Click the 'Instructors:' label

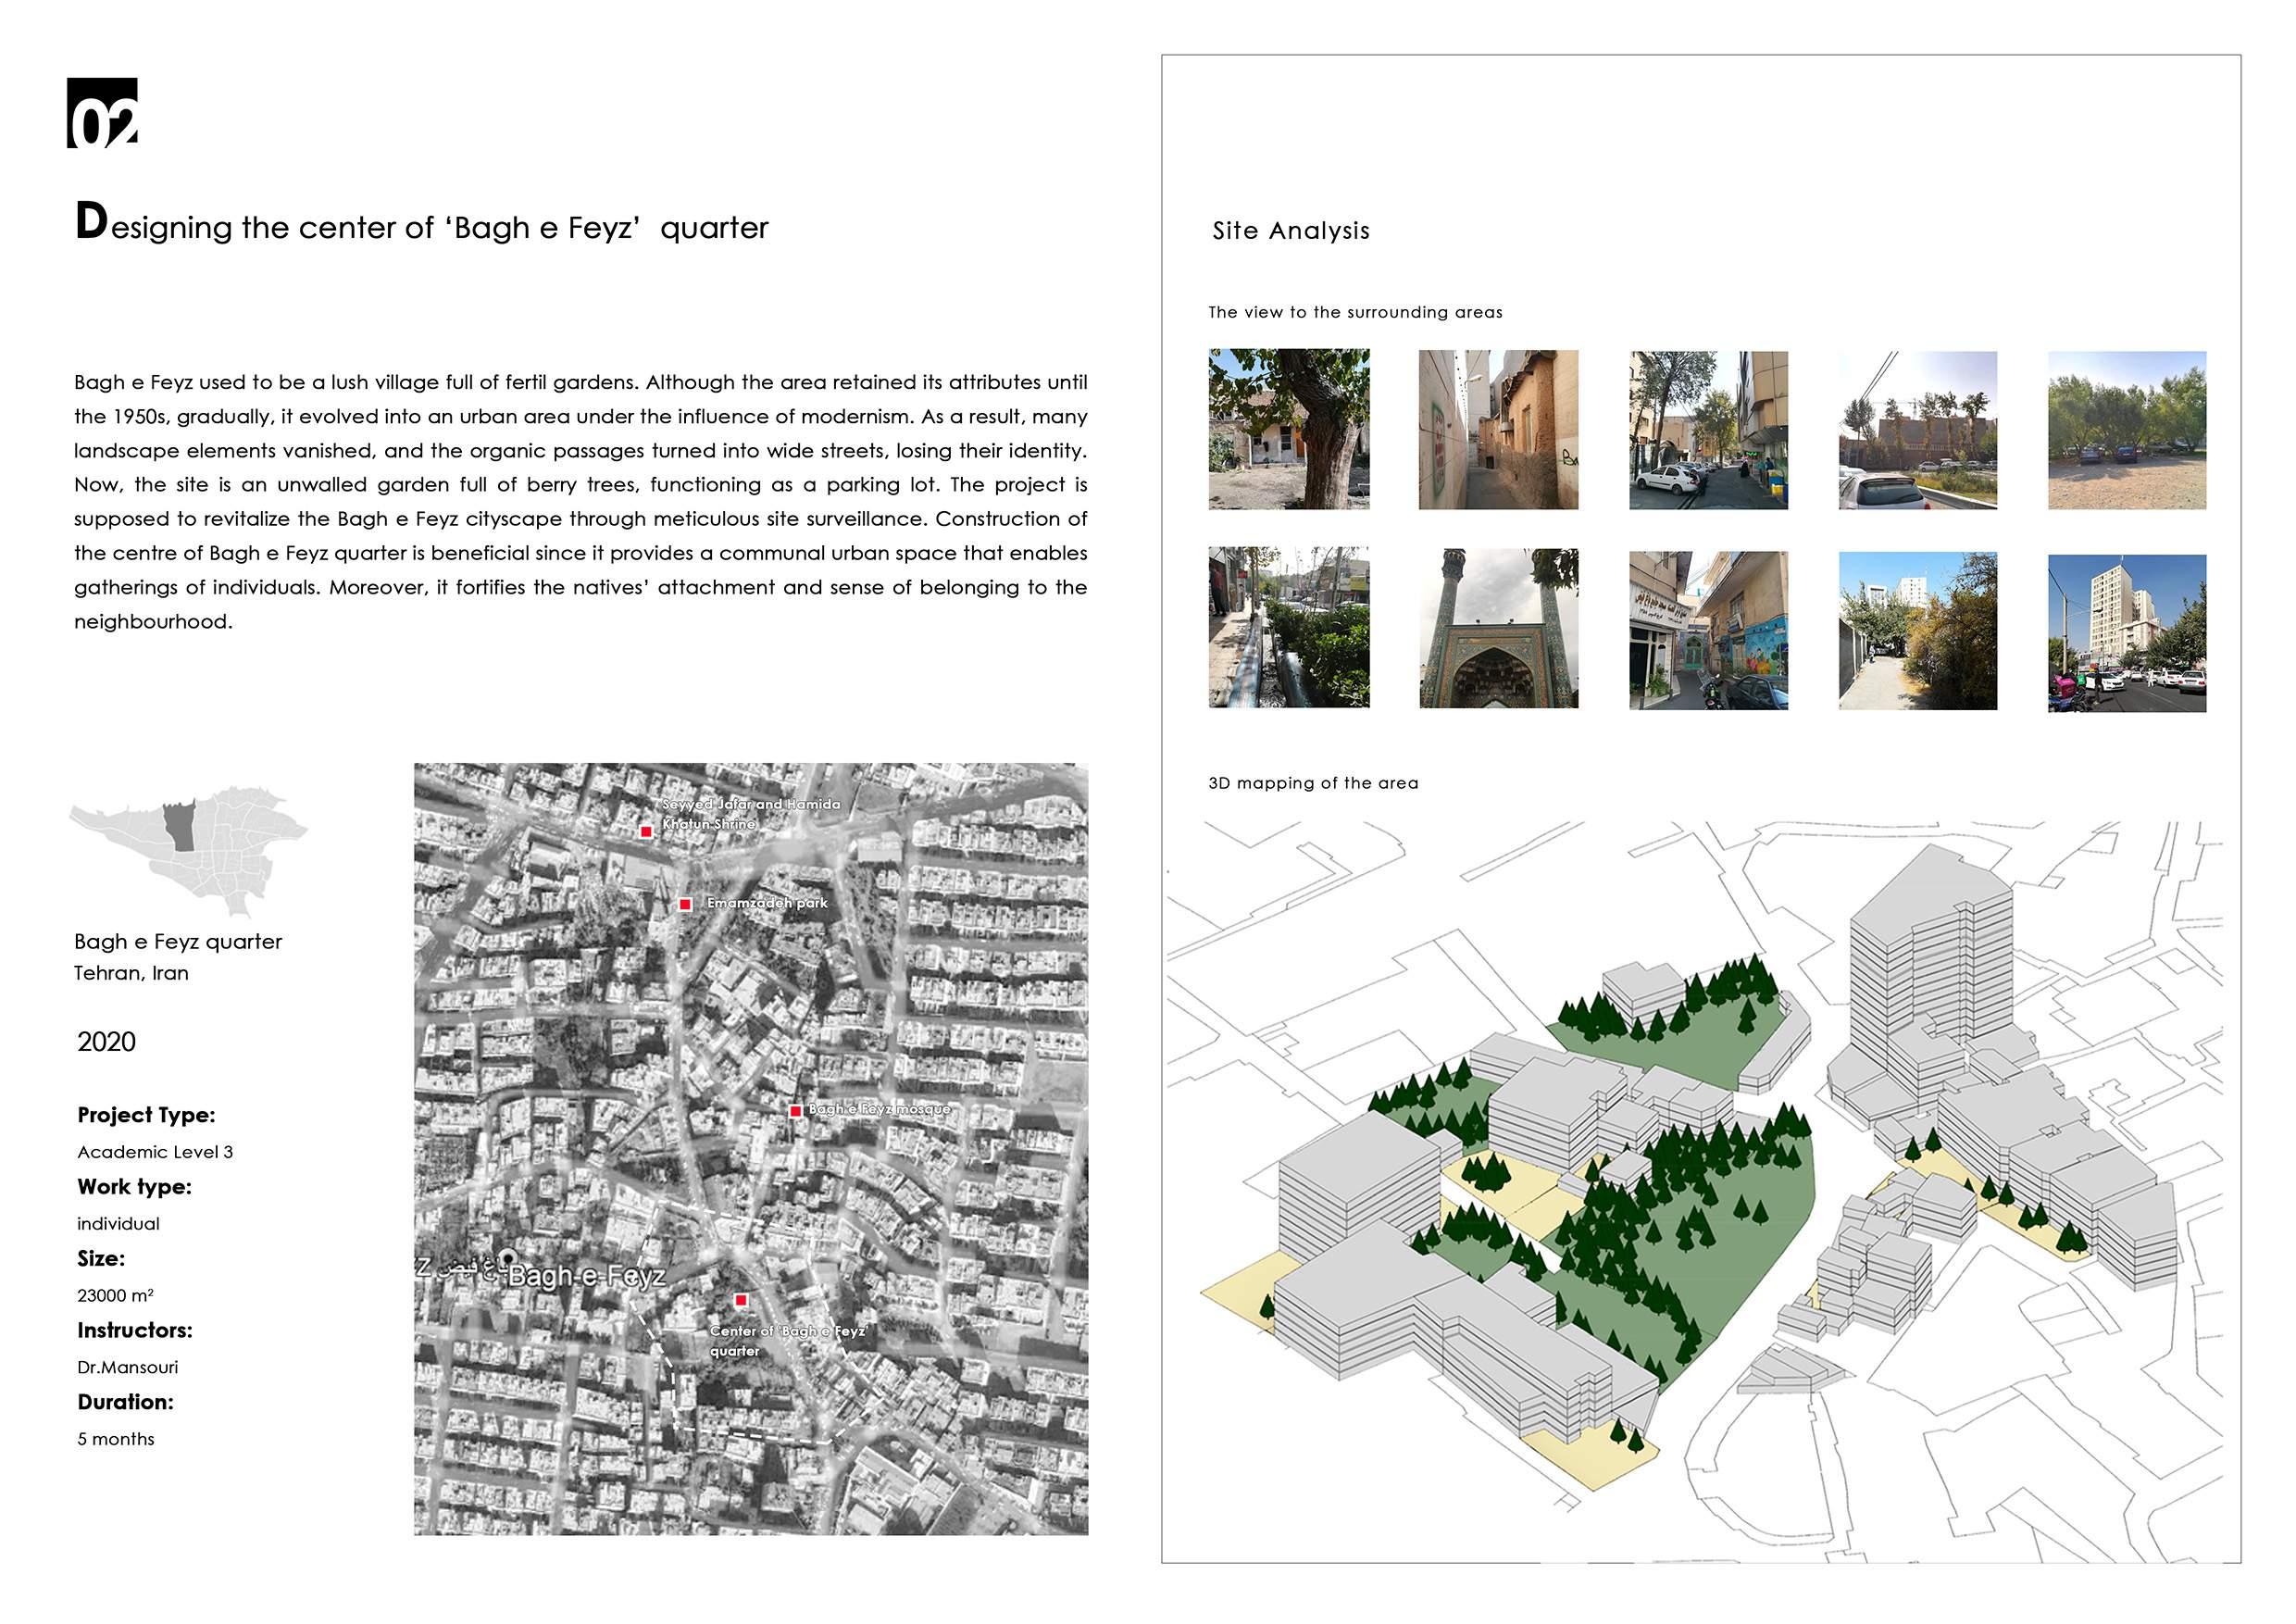coord(135,1330)
